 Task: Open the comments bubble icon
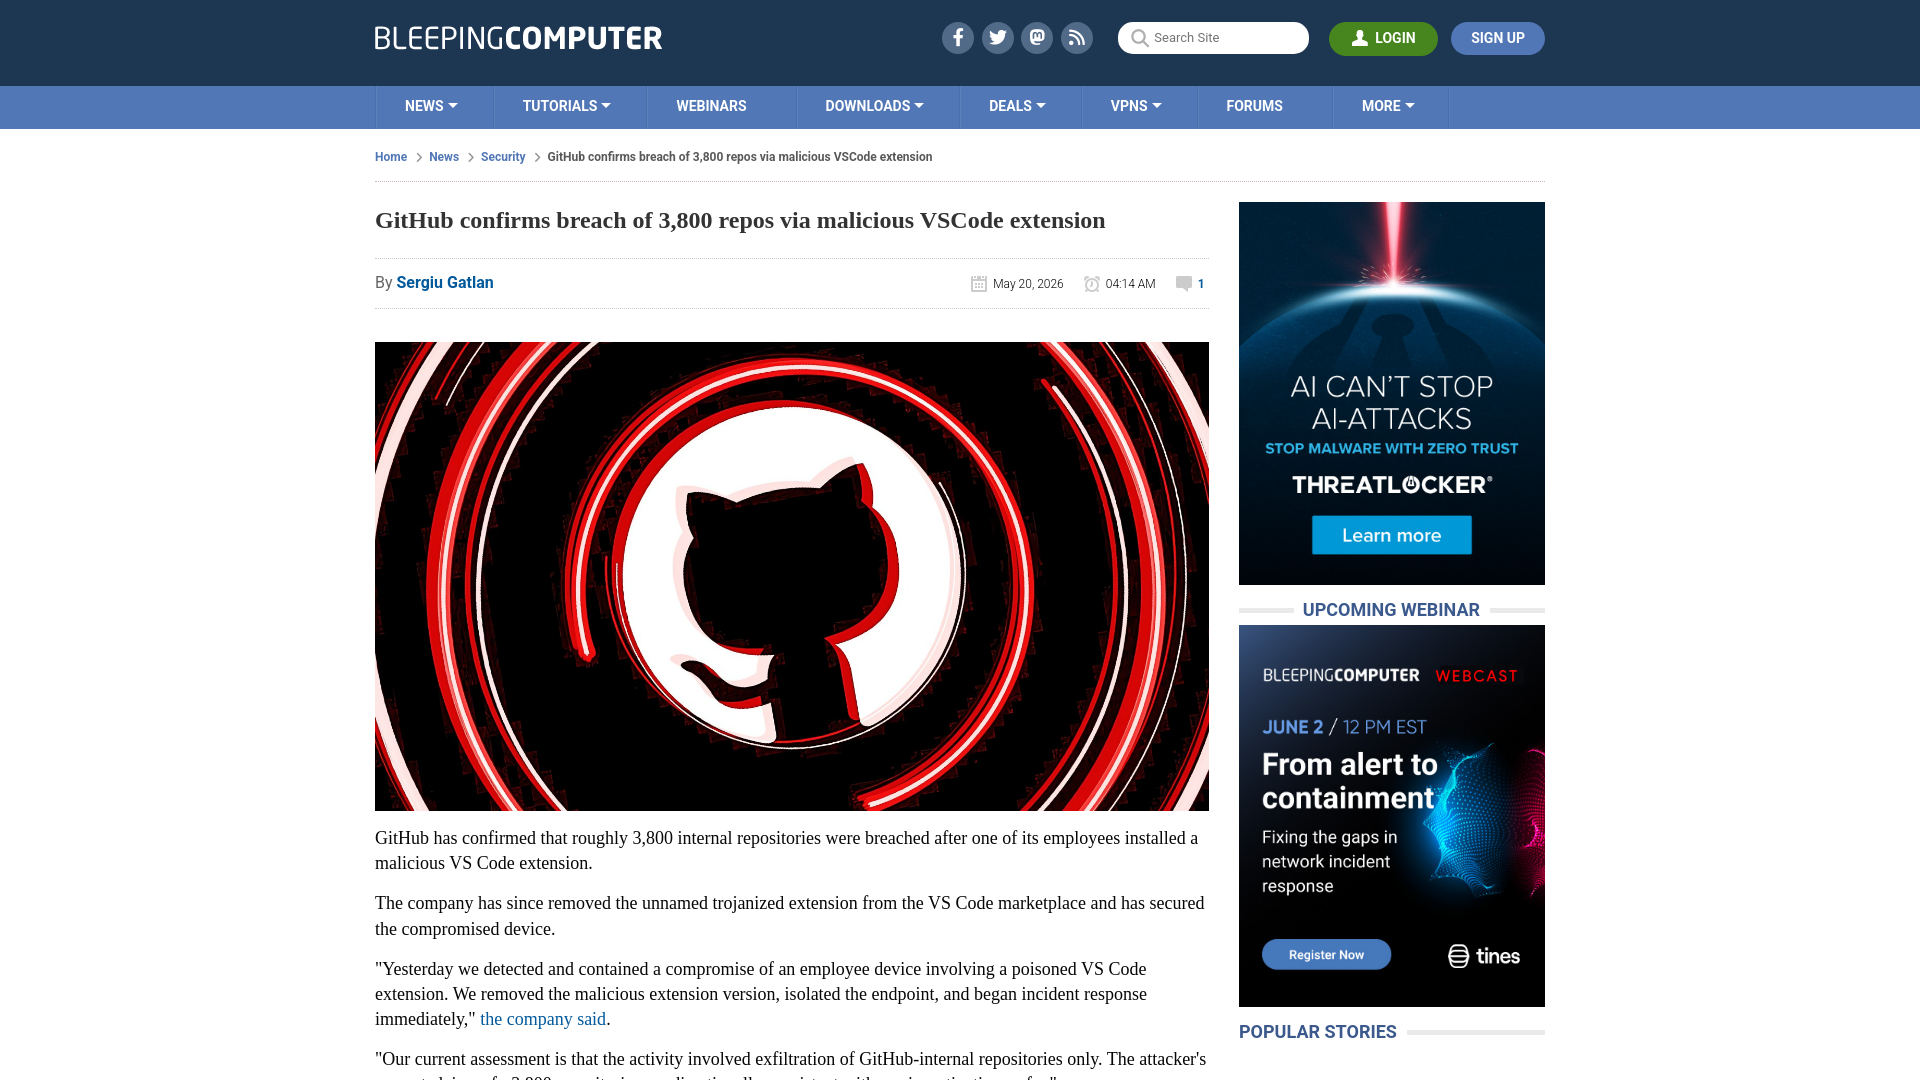point(1184,284)
